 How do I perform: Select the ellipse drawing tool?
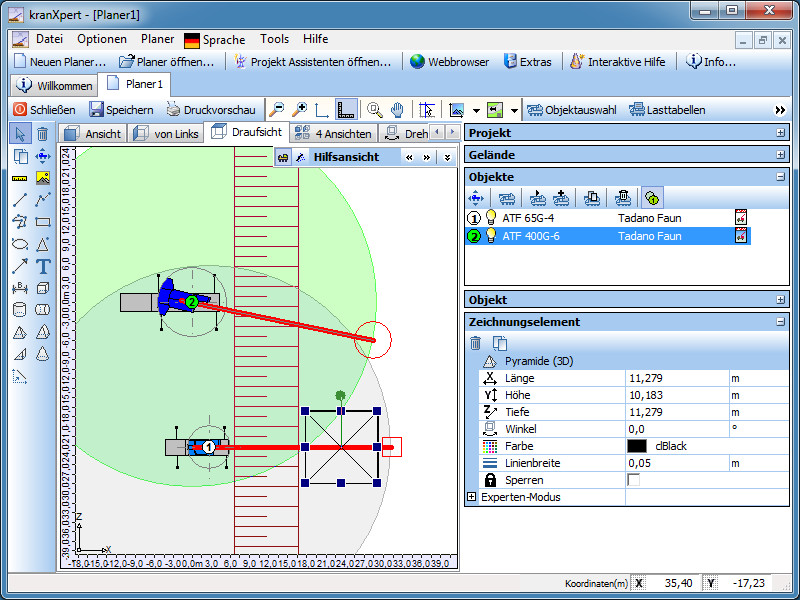click(20, 244)
